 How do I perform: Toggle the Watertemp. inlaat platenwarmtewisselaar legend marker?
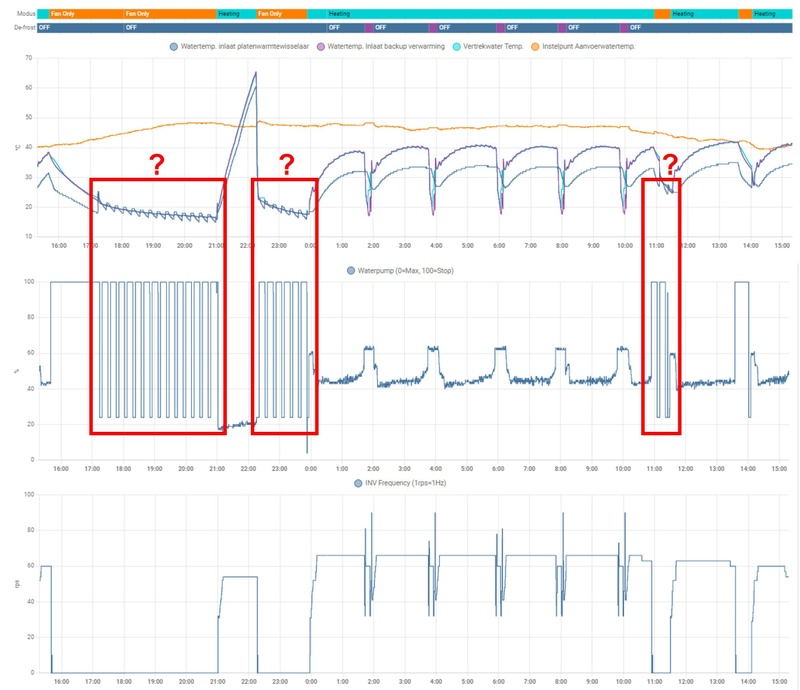[174, 47]
